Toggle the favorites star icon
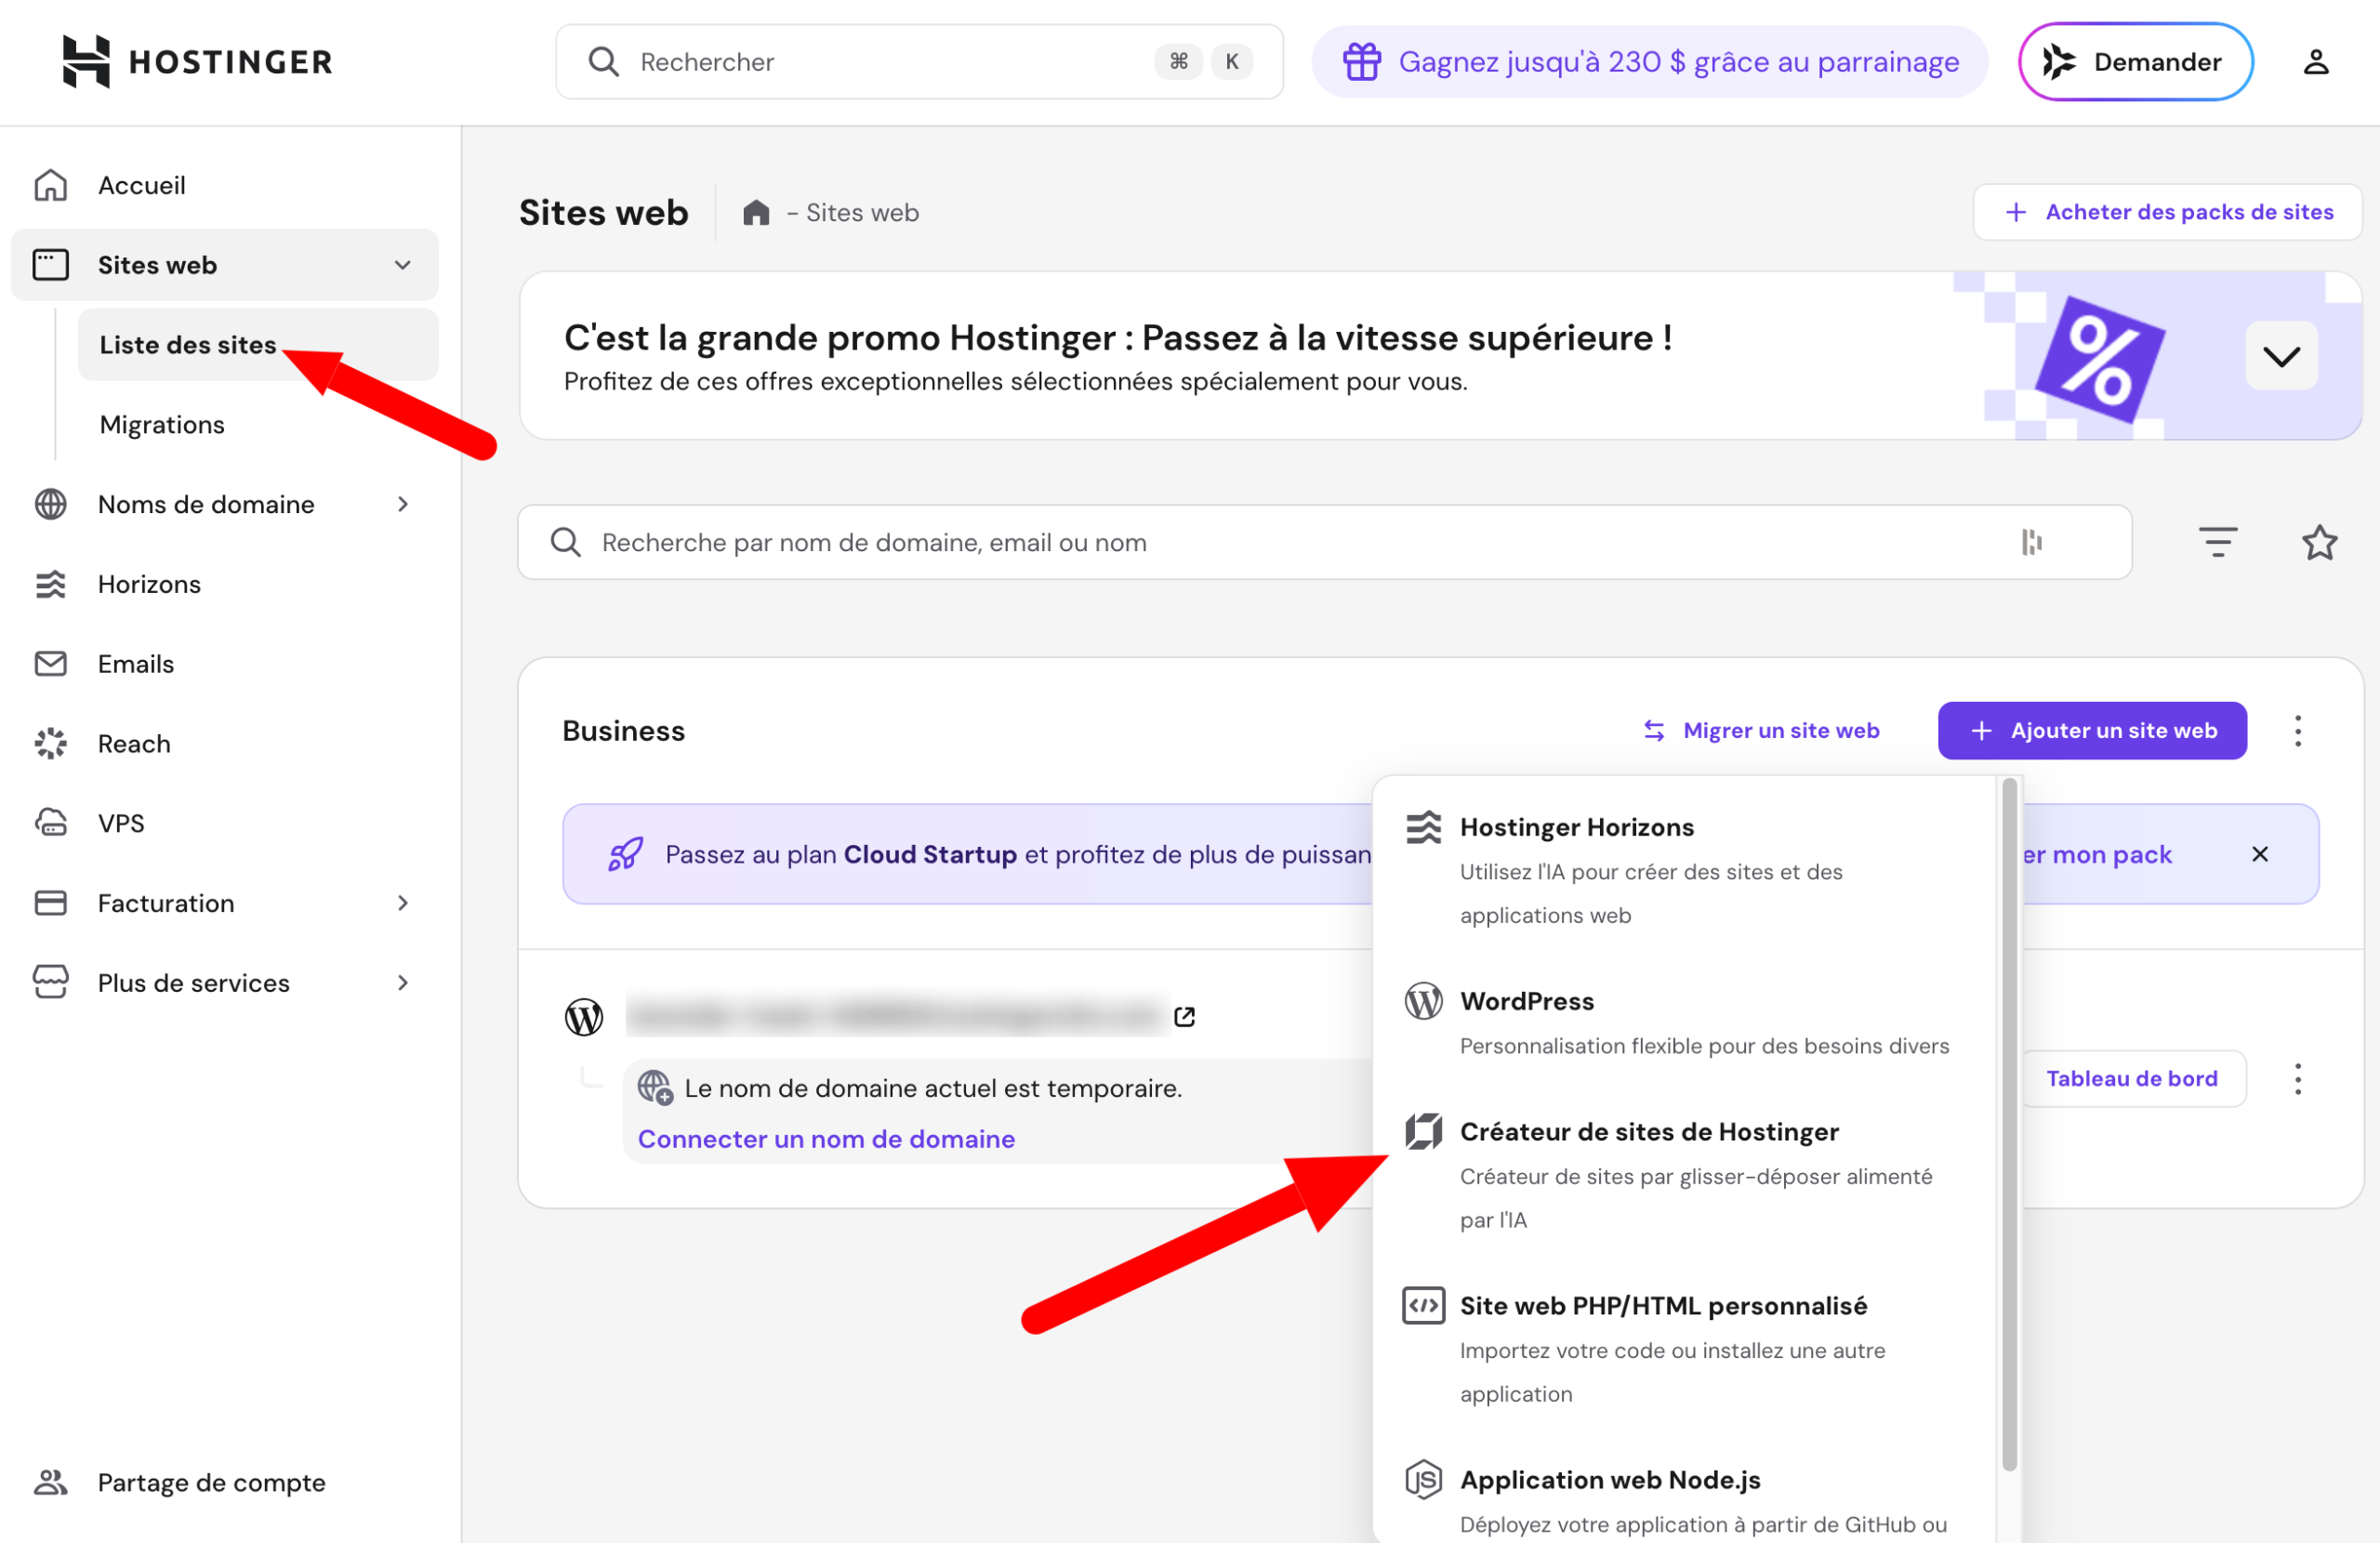The image size is (2380, 1543). tap(2319, 542)
